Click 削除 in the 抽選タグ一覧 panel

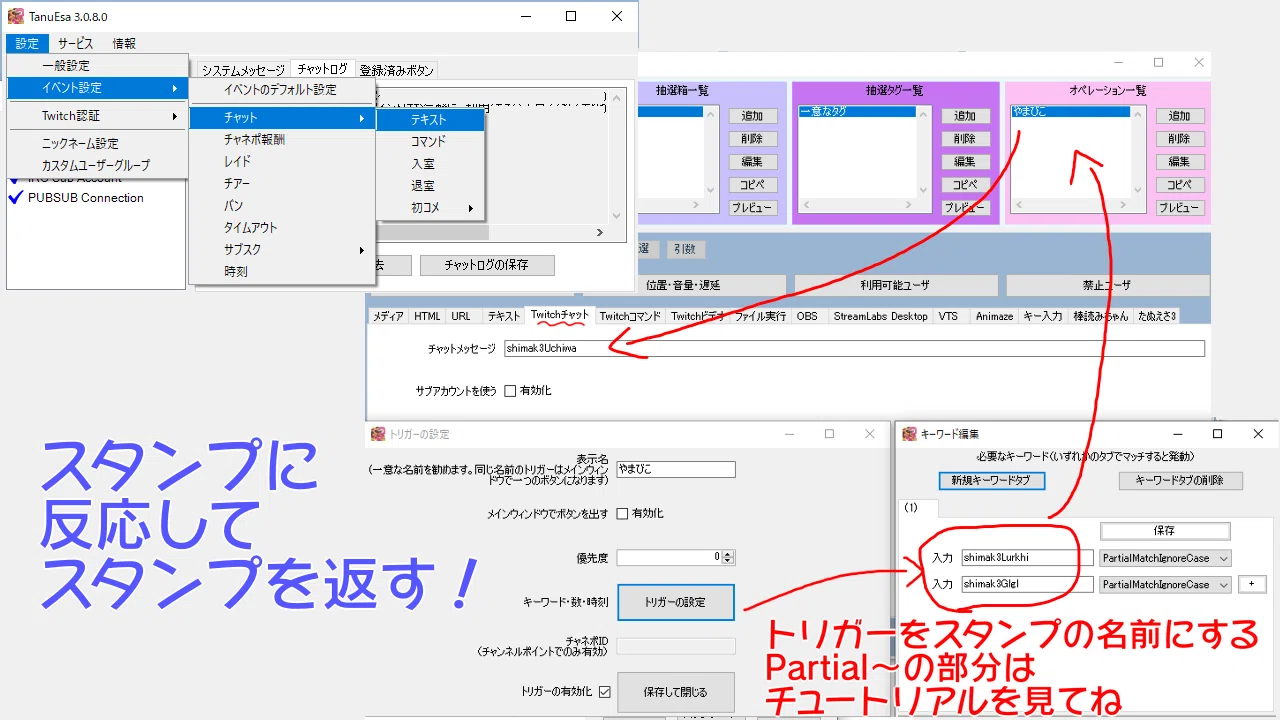965,139
